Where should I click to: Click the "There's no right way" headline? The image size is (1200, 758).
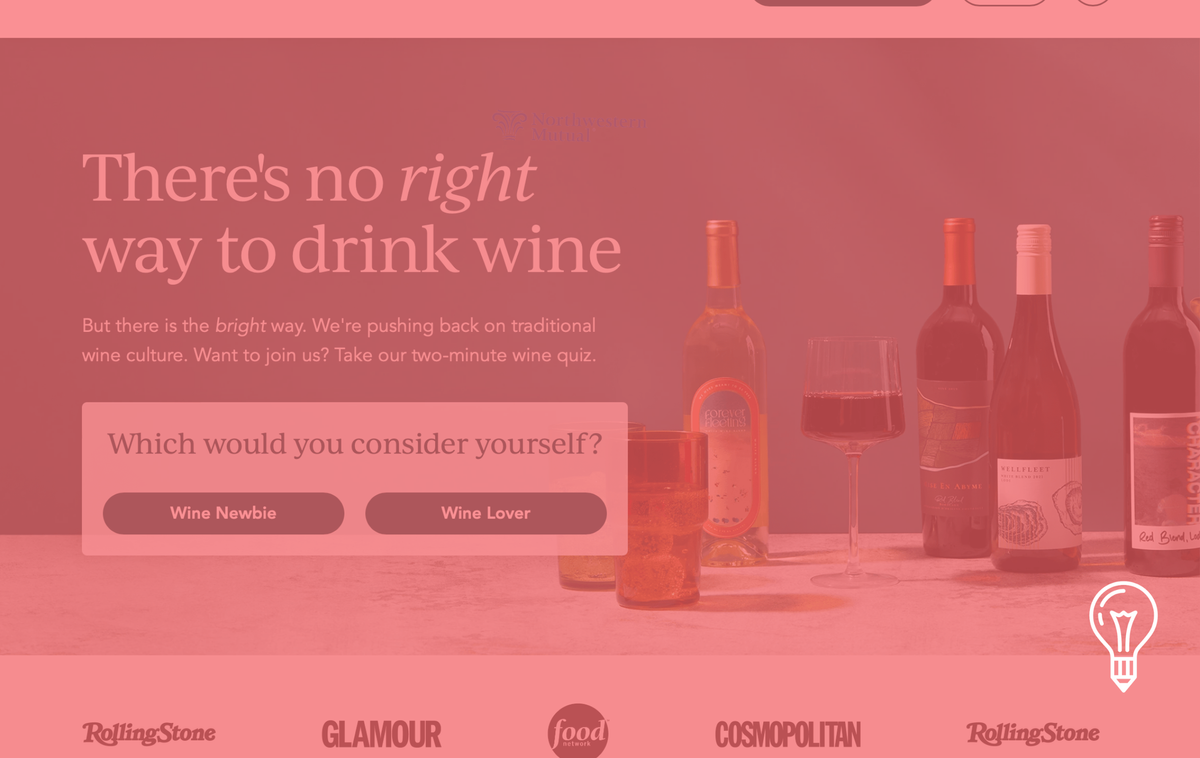pyautogui.click(x=352, y=214)
